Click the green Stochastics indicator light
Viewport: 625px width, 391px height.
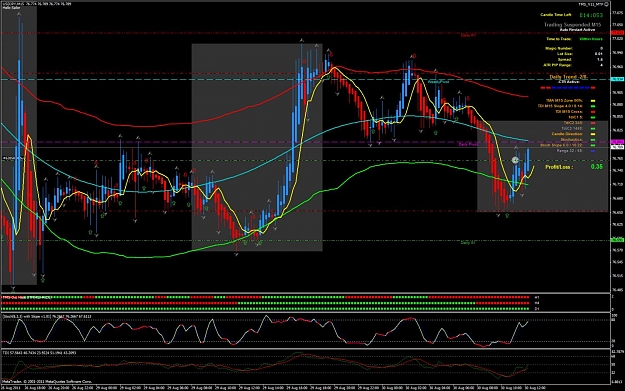[x=593, y=140]
